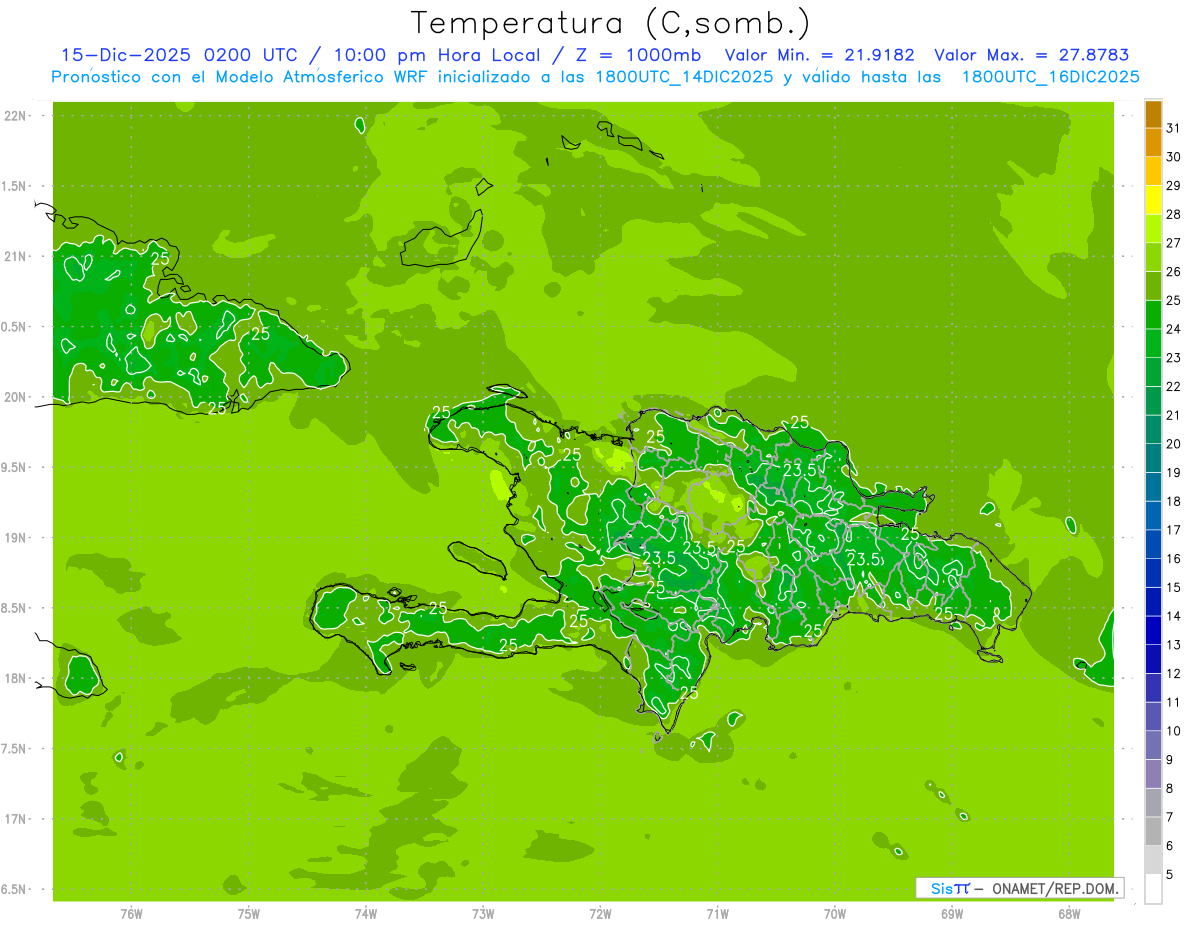Click the latitude label "21N"
The height and width of the screenshot is (927, 1200).
click(x=16, y=256)
